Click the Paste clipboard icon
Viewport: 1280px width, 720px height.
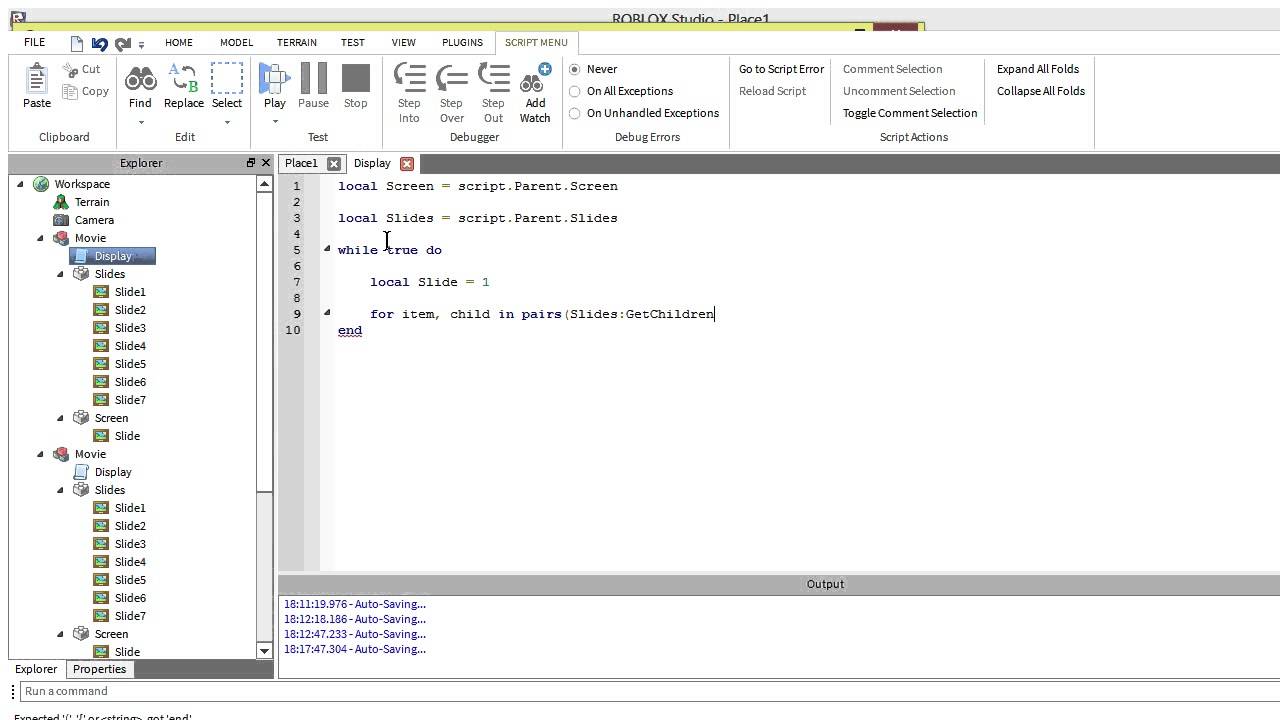pos(37,79)
